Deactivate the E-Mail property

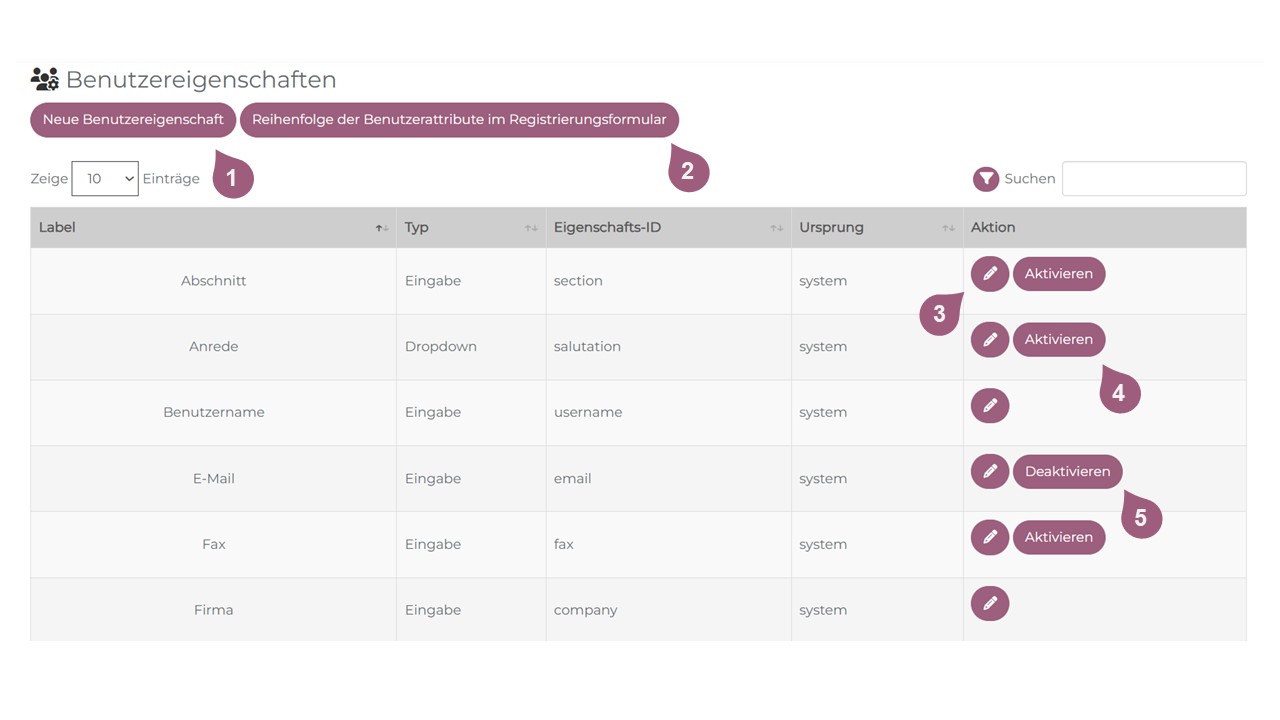point(1067,472)
